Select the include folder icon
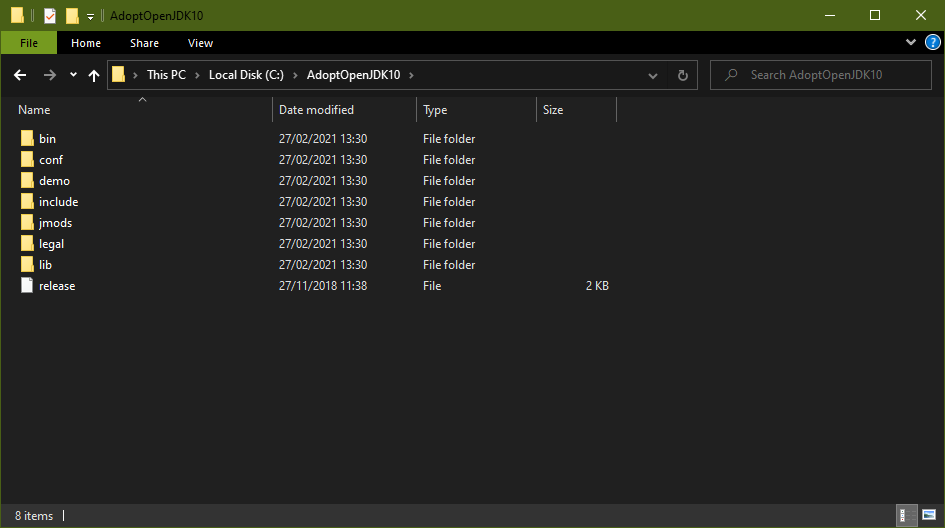945x528 pixels. 27,201
